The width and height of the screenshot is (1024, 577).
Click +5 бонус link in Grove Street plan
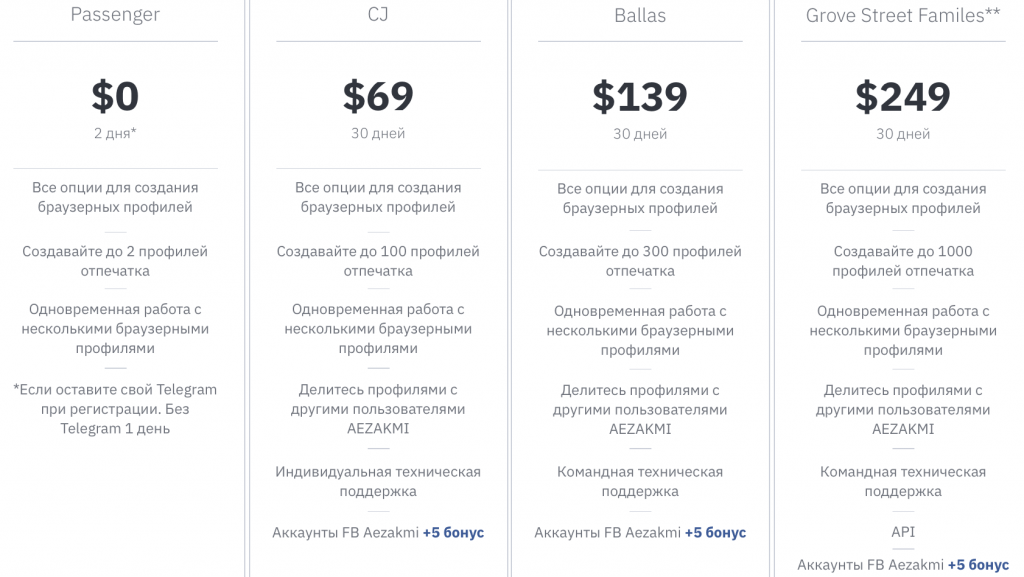click(x=978, y=565)
